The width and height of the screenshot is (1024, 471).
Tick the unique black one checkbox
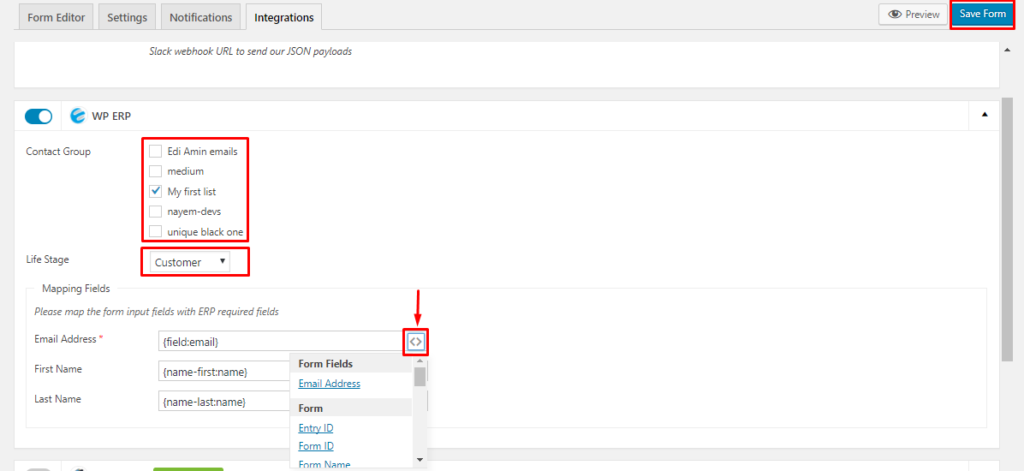[155, 231]
